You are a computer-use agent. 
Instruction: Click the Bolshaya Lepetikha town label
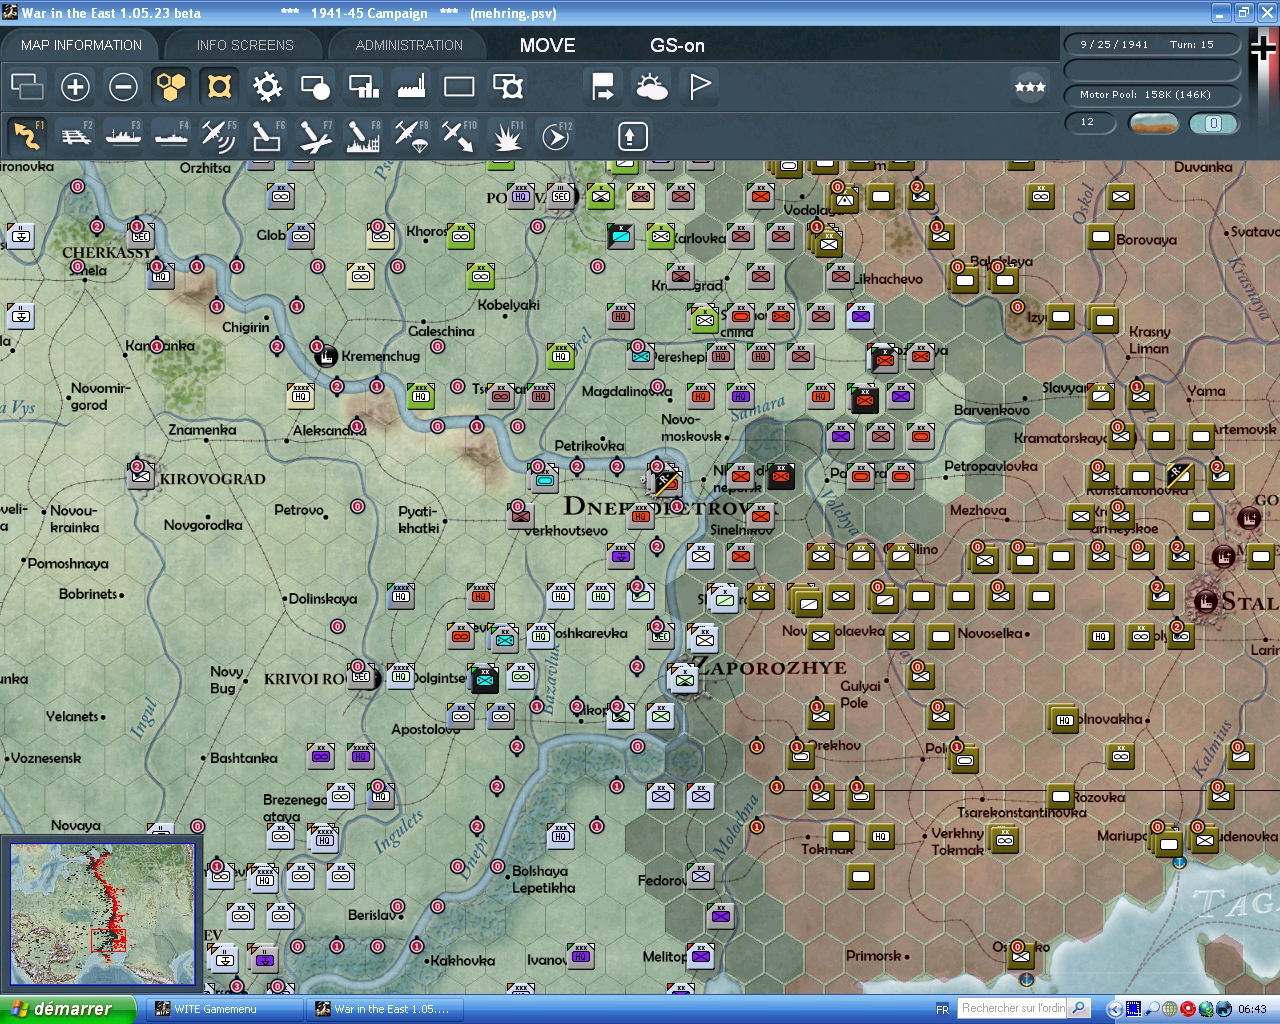pos(543,879)
